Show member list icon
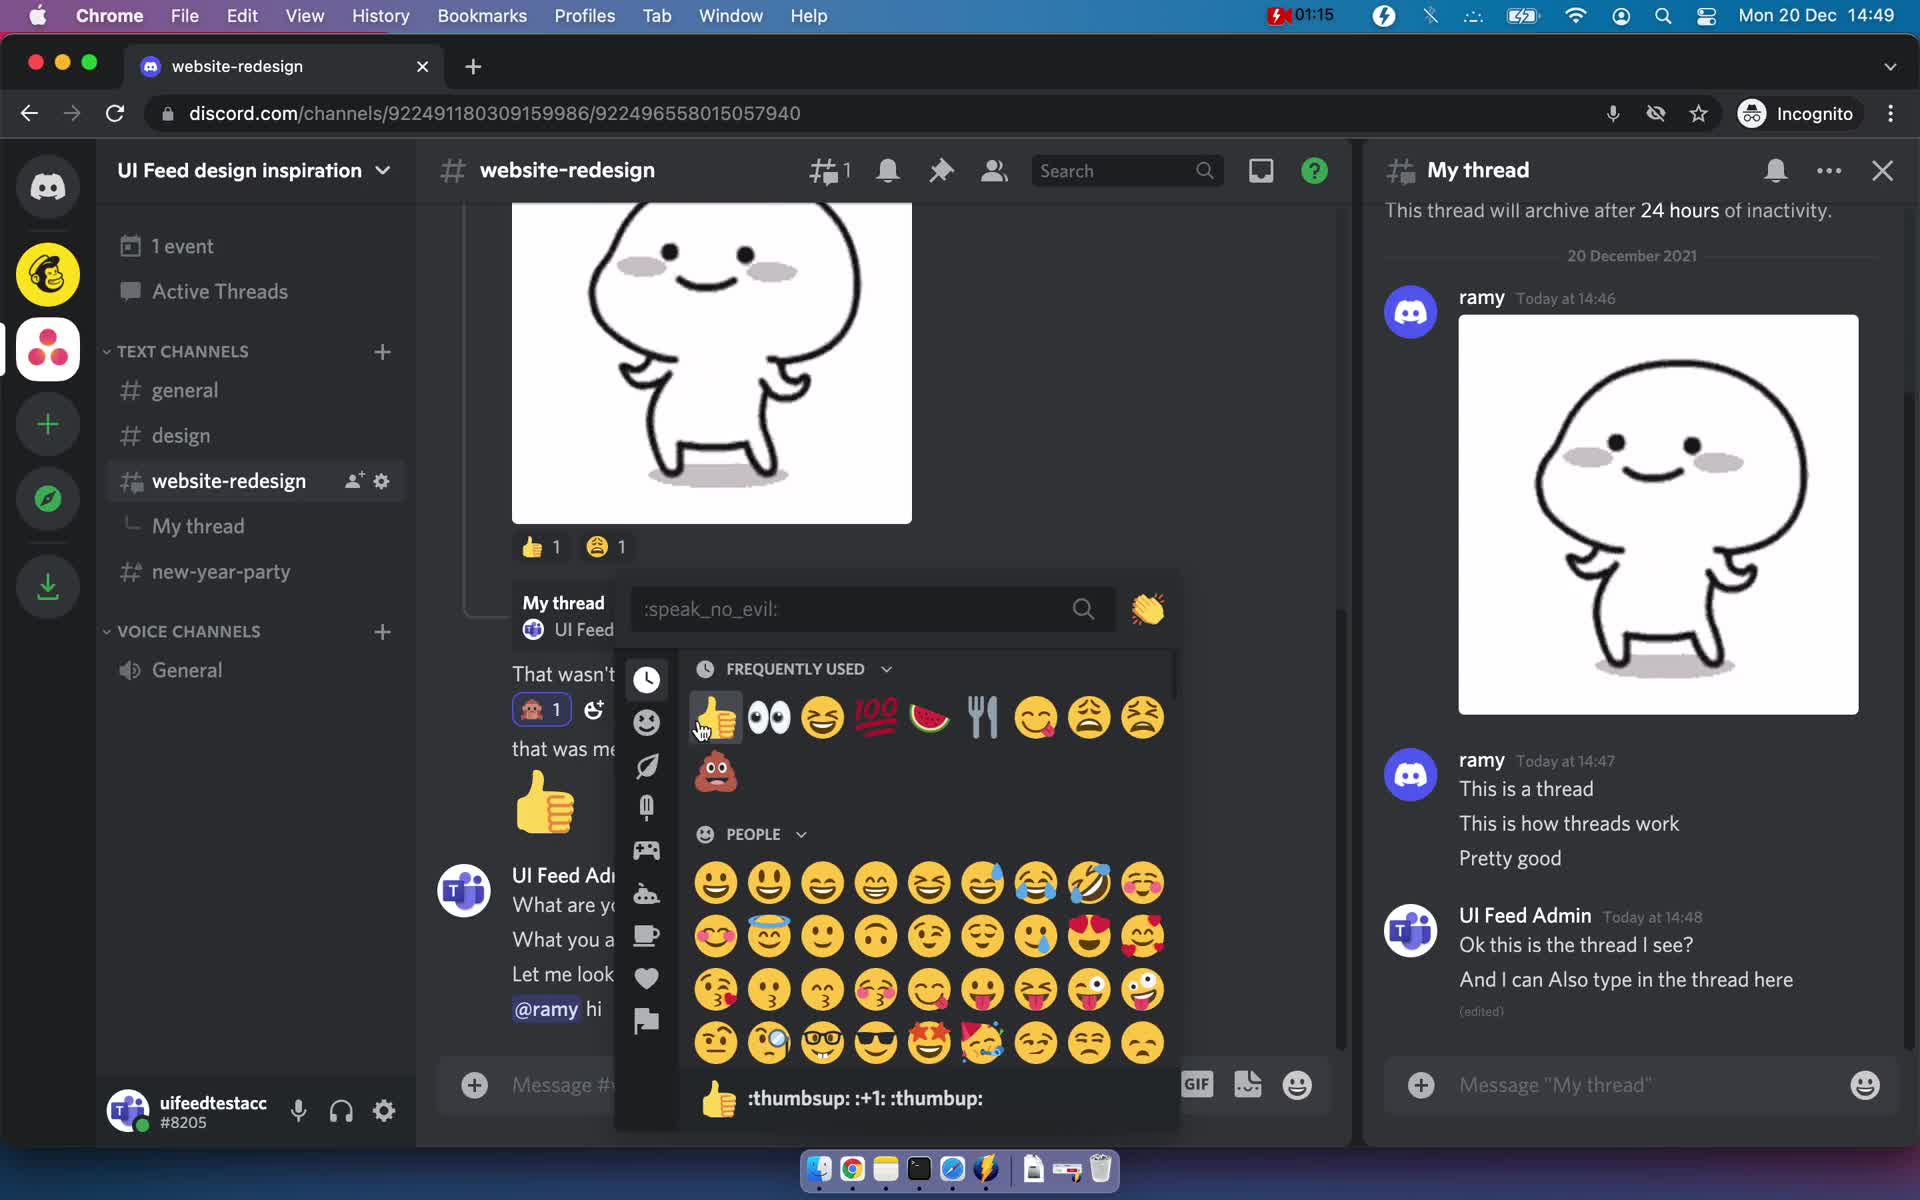This screenshot has width=1920, height=1200. point(994,171)
